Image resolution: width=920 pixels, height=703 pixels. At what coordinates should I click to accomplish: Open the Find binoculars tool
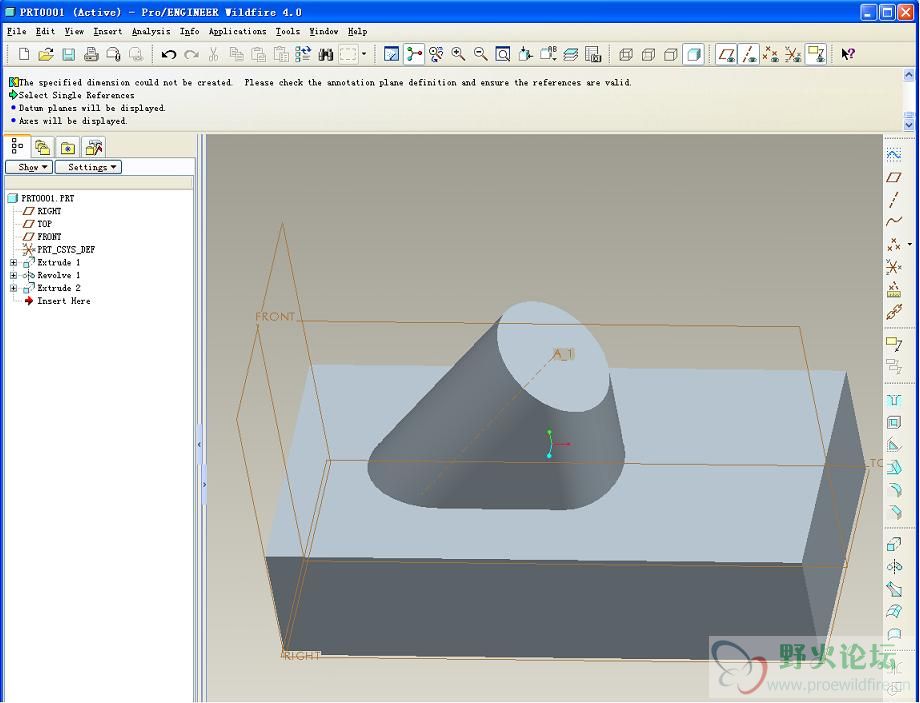point(326,55)
